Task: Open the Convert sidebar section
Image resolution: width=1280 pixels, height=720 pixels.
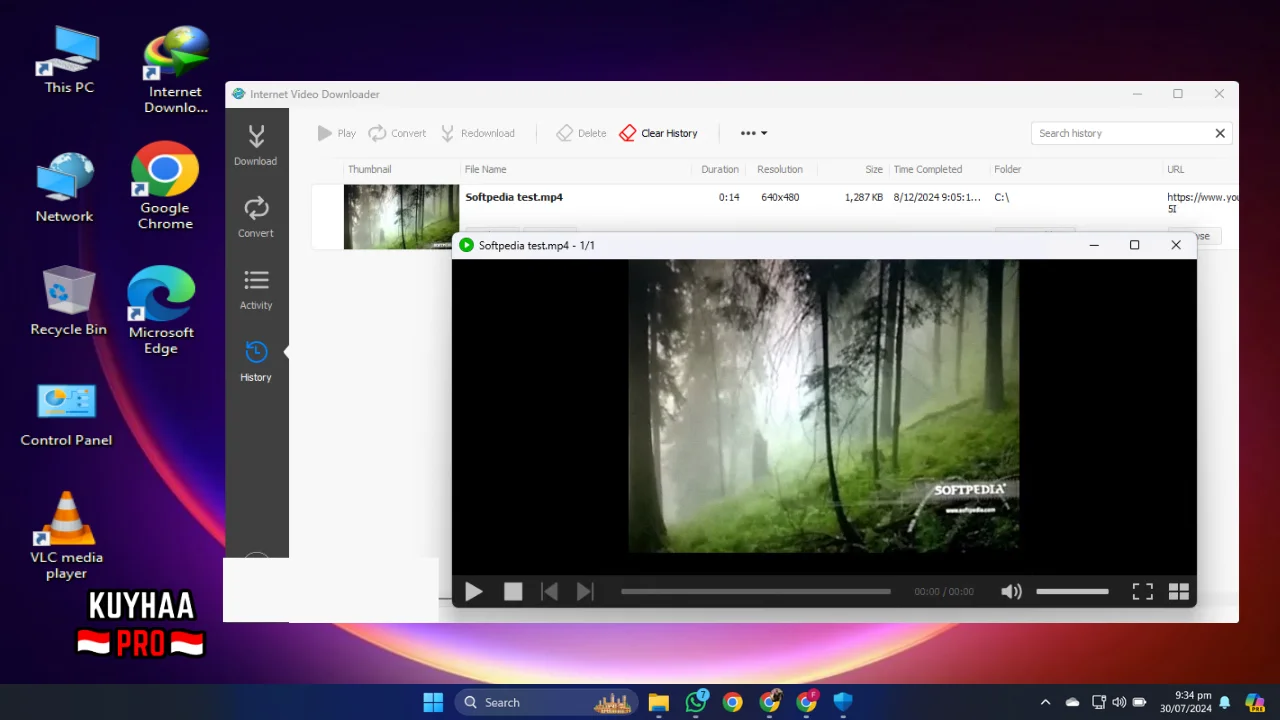Action: (256, 217)
